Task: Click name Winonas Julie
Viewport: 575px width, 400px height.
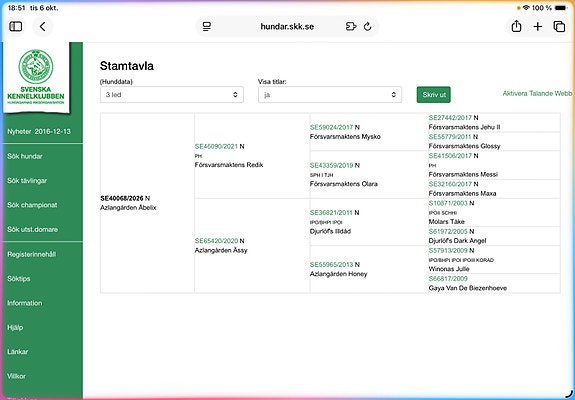Action: pyautogui.click(x=449, y=269)
